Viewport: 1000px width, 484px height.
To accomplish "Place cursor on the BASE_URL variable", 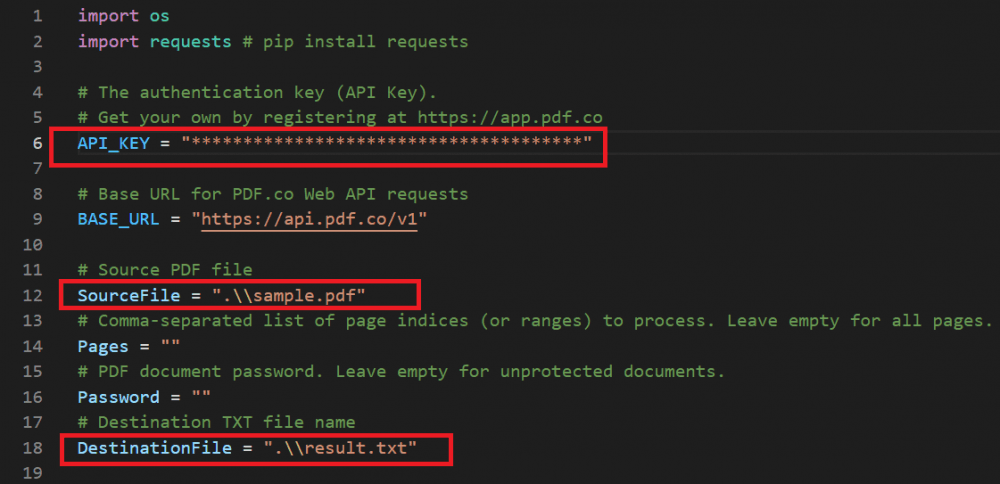I will click(x=118, y=219).
